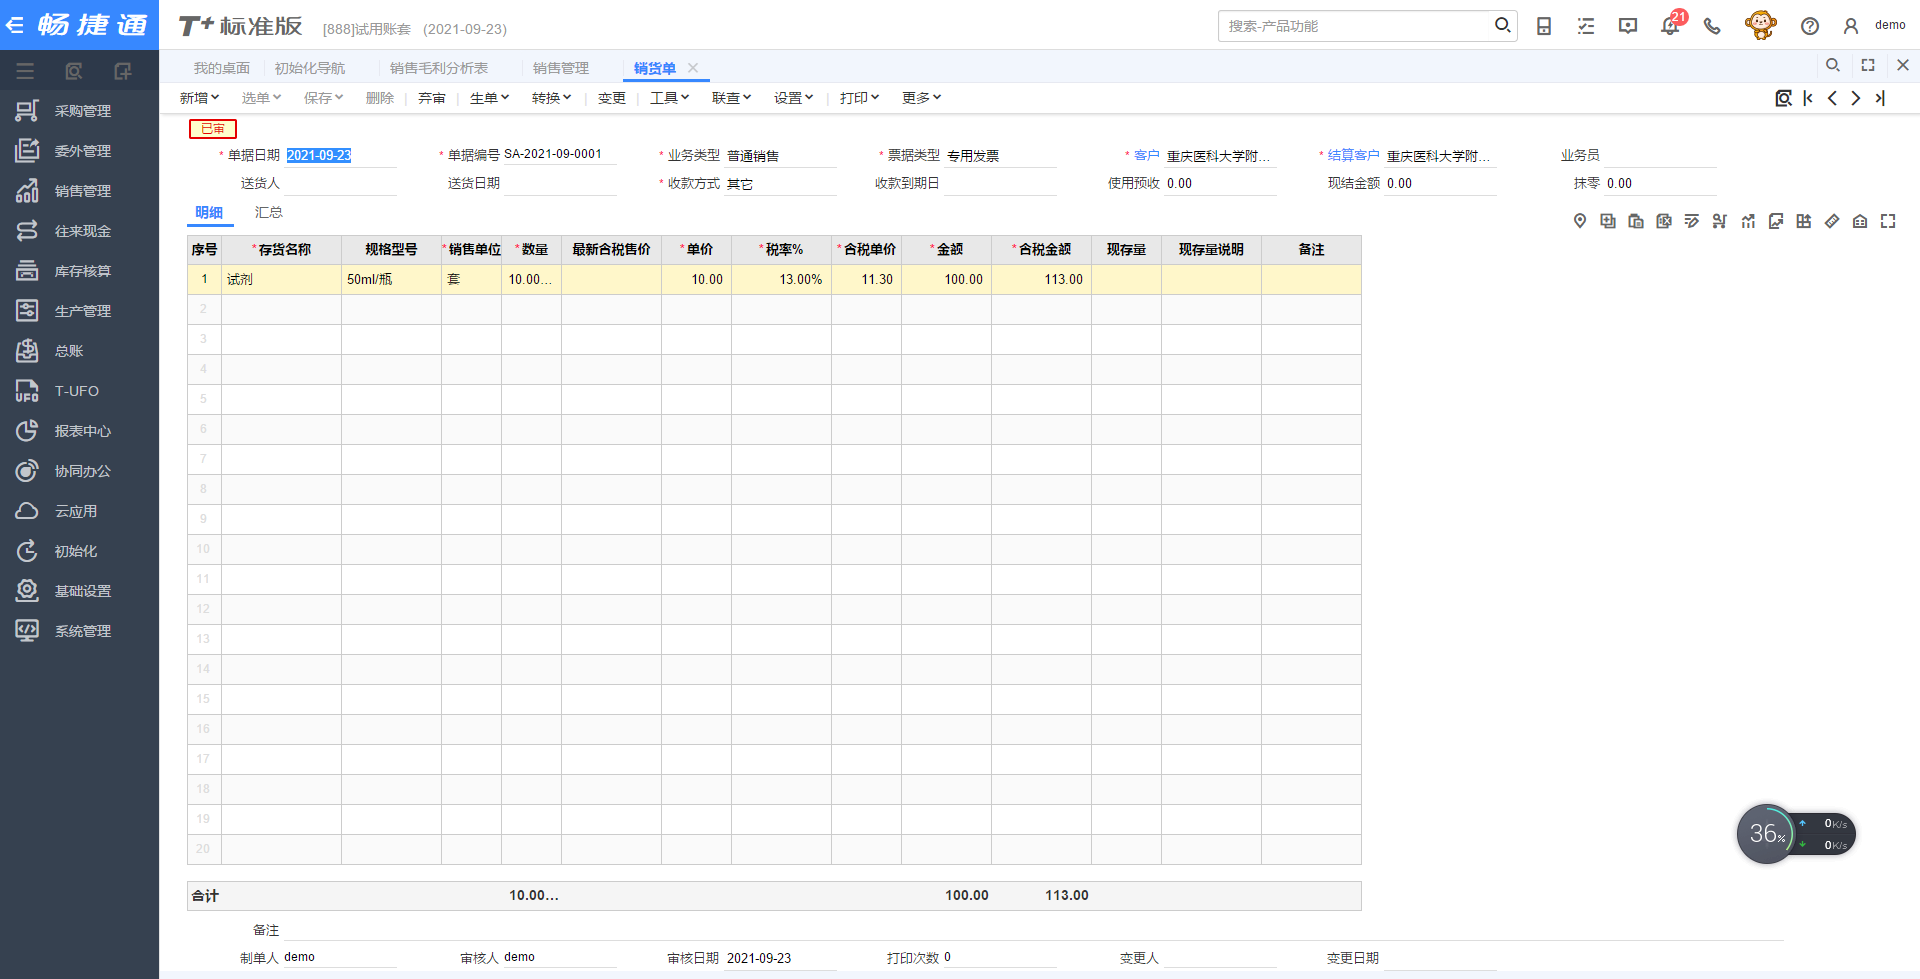Expand the 保存 dropdown
This screenshot has height=979, width=1920.
323,98
